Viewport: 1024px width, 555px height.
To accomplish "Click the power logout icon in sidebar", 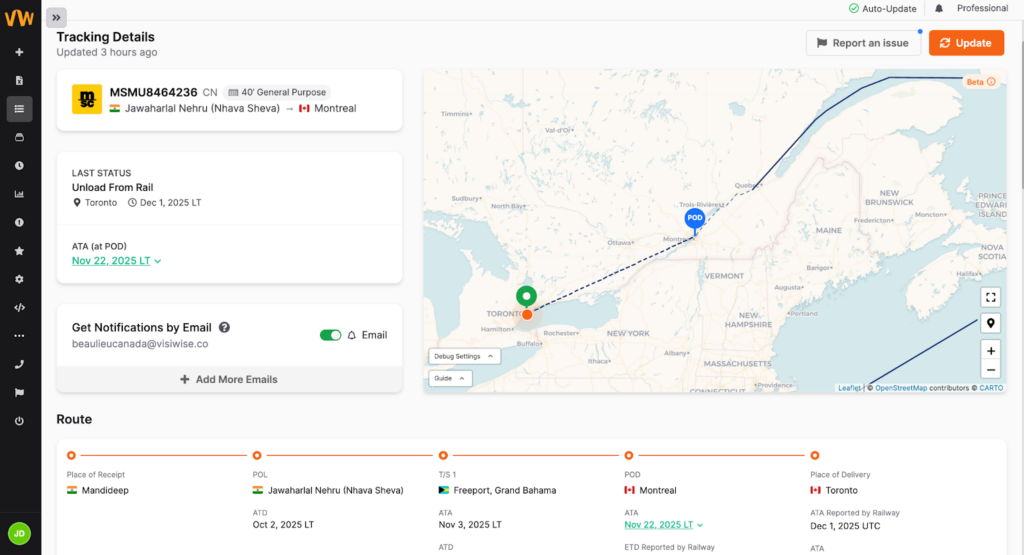I will [19, 421].
